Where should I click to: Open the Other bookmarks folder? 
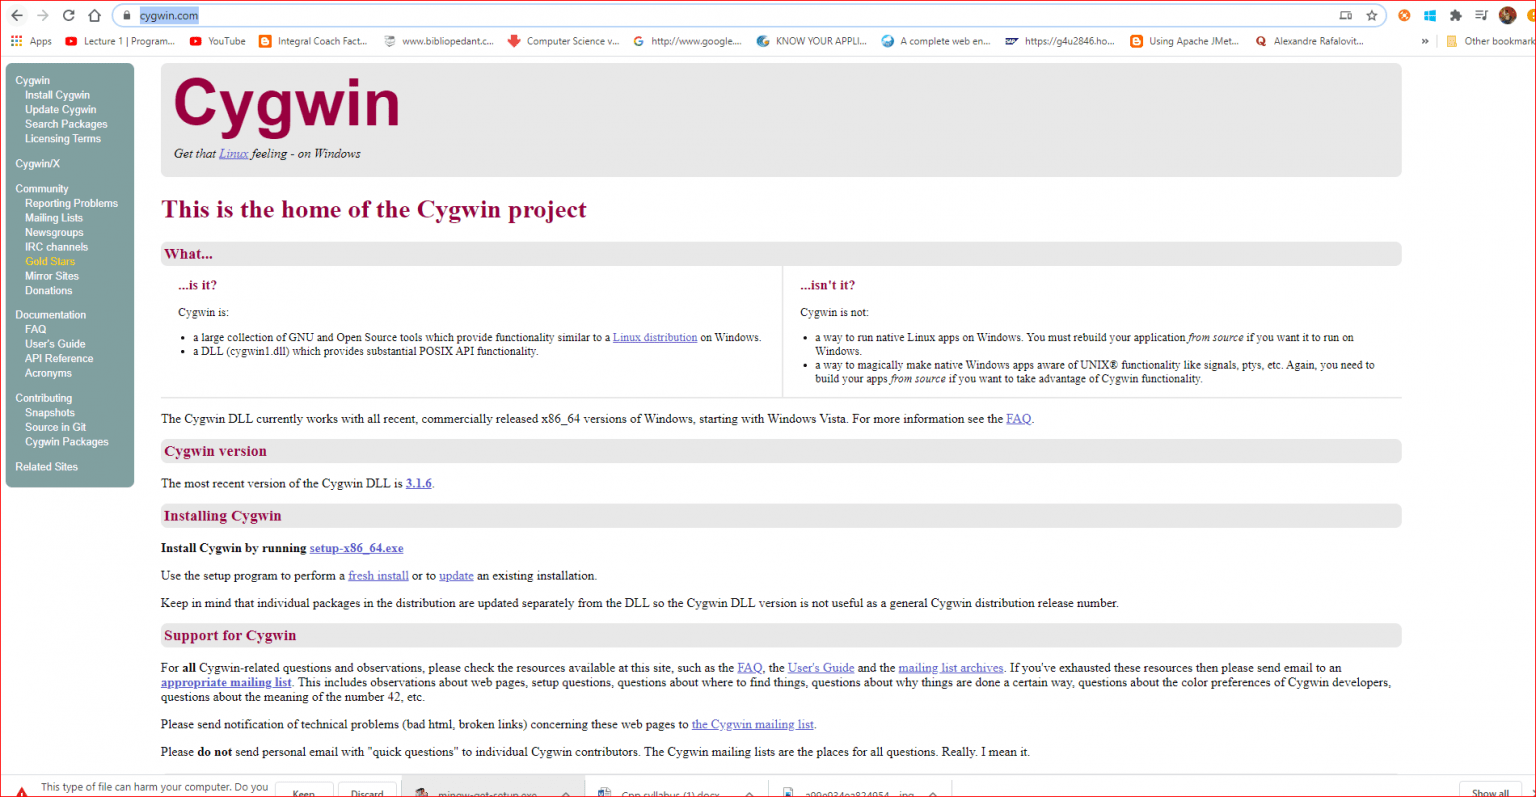click(1490, 41)
